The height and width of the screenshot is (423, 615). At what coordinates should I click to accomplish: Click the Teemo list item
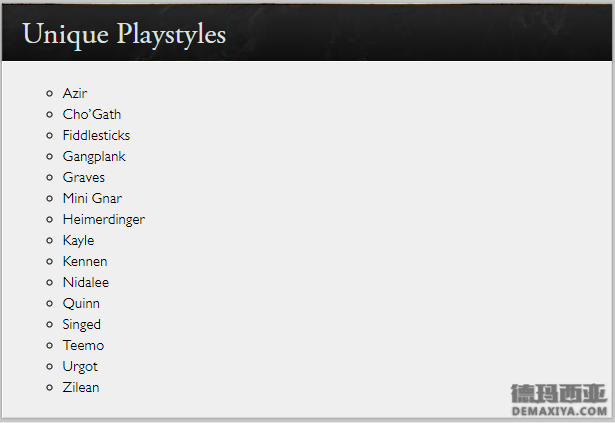pyautogui.click(x=83, y=345)
